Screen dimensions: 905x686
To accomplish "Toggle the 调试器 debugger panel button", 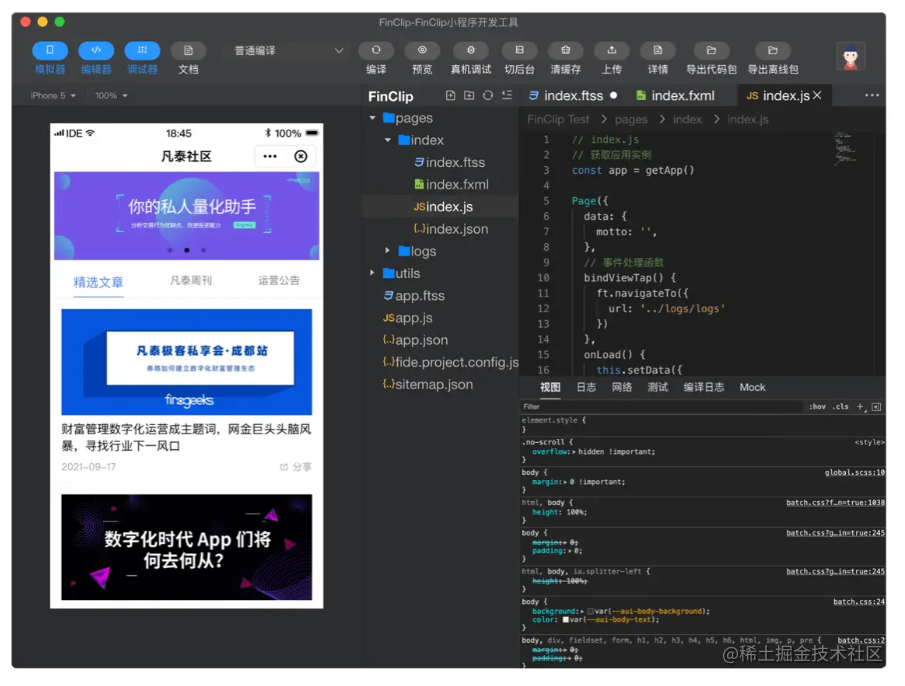I will point(142,51).
